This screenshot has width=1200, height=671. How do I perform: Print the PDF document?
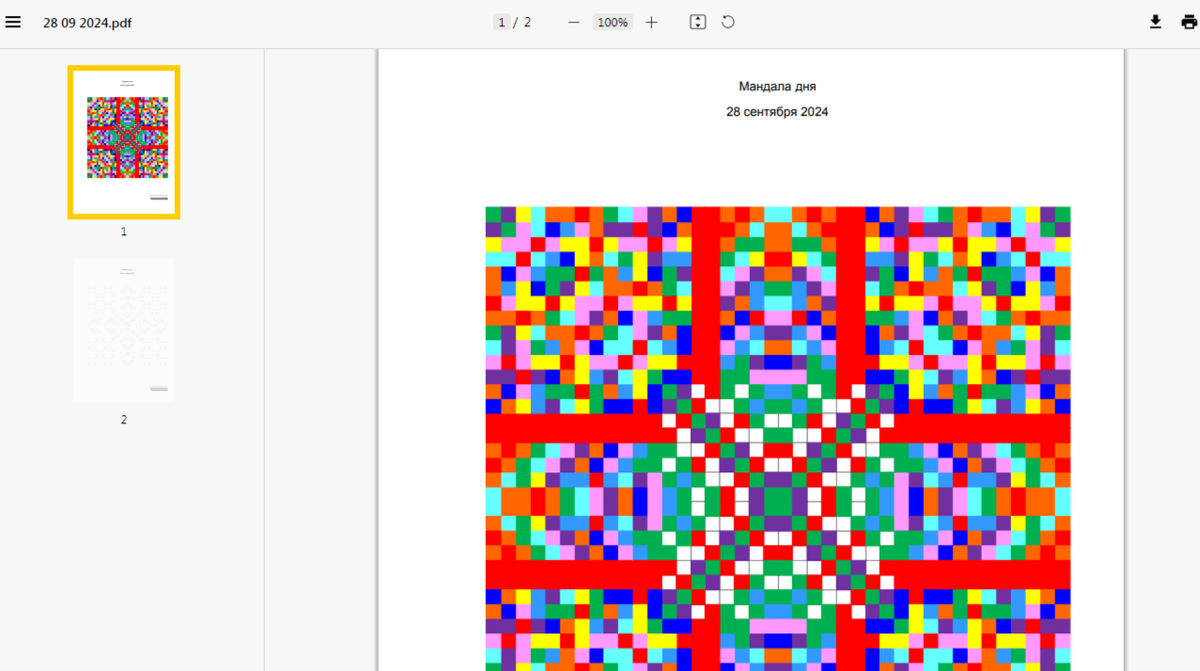pyautogui.click(x=1189, y=22)
